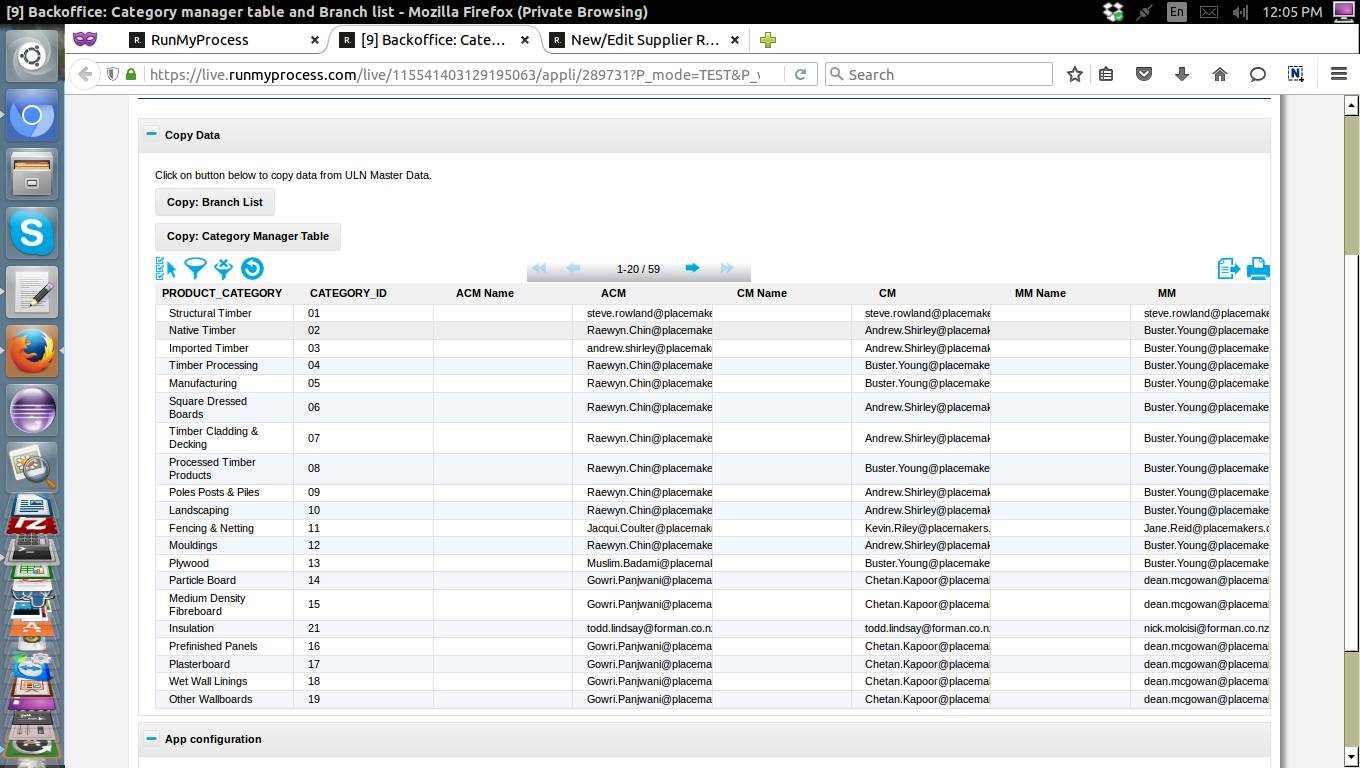Apply the table filter with the funnel icon
The width and height of the screenshot is (1360, 768).
coord(195,268)
